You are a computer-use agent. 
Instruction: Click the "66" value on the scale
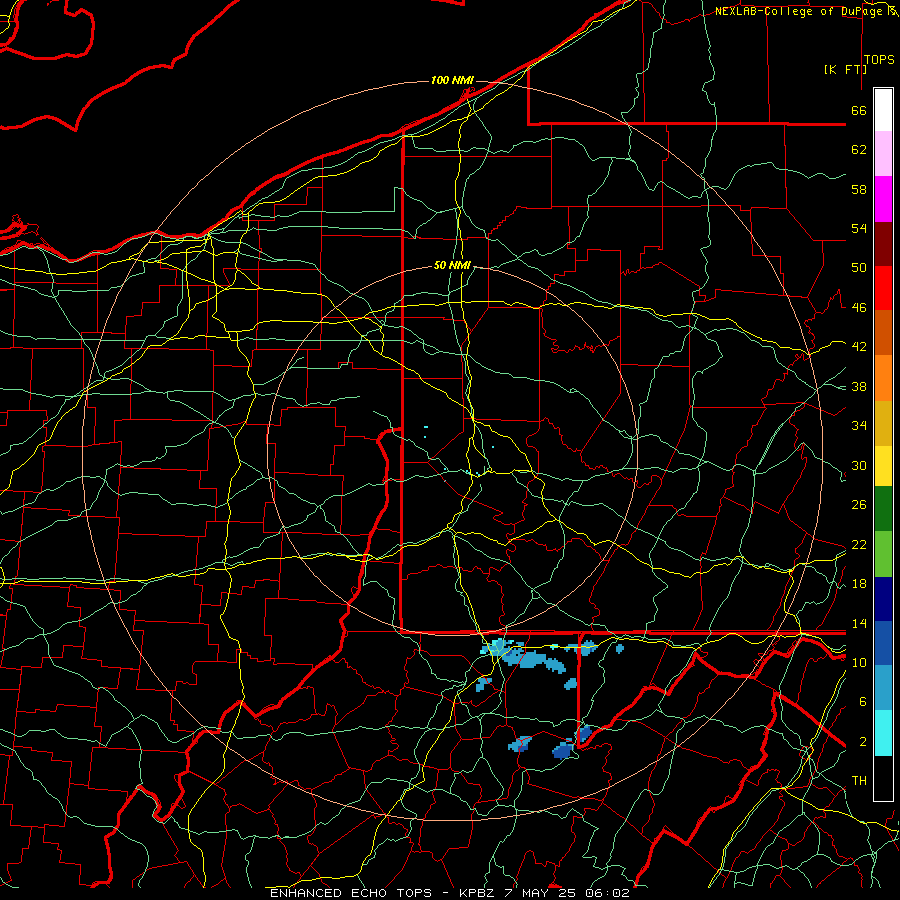coord(859,110)
